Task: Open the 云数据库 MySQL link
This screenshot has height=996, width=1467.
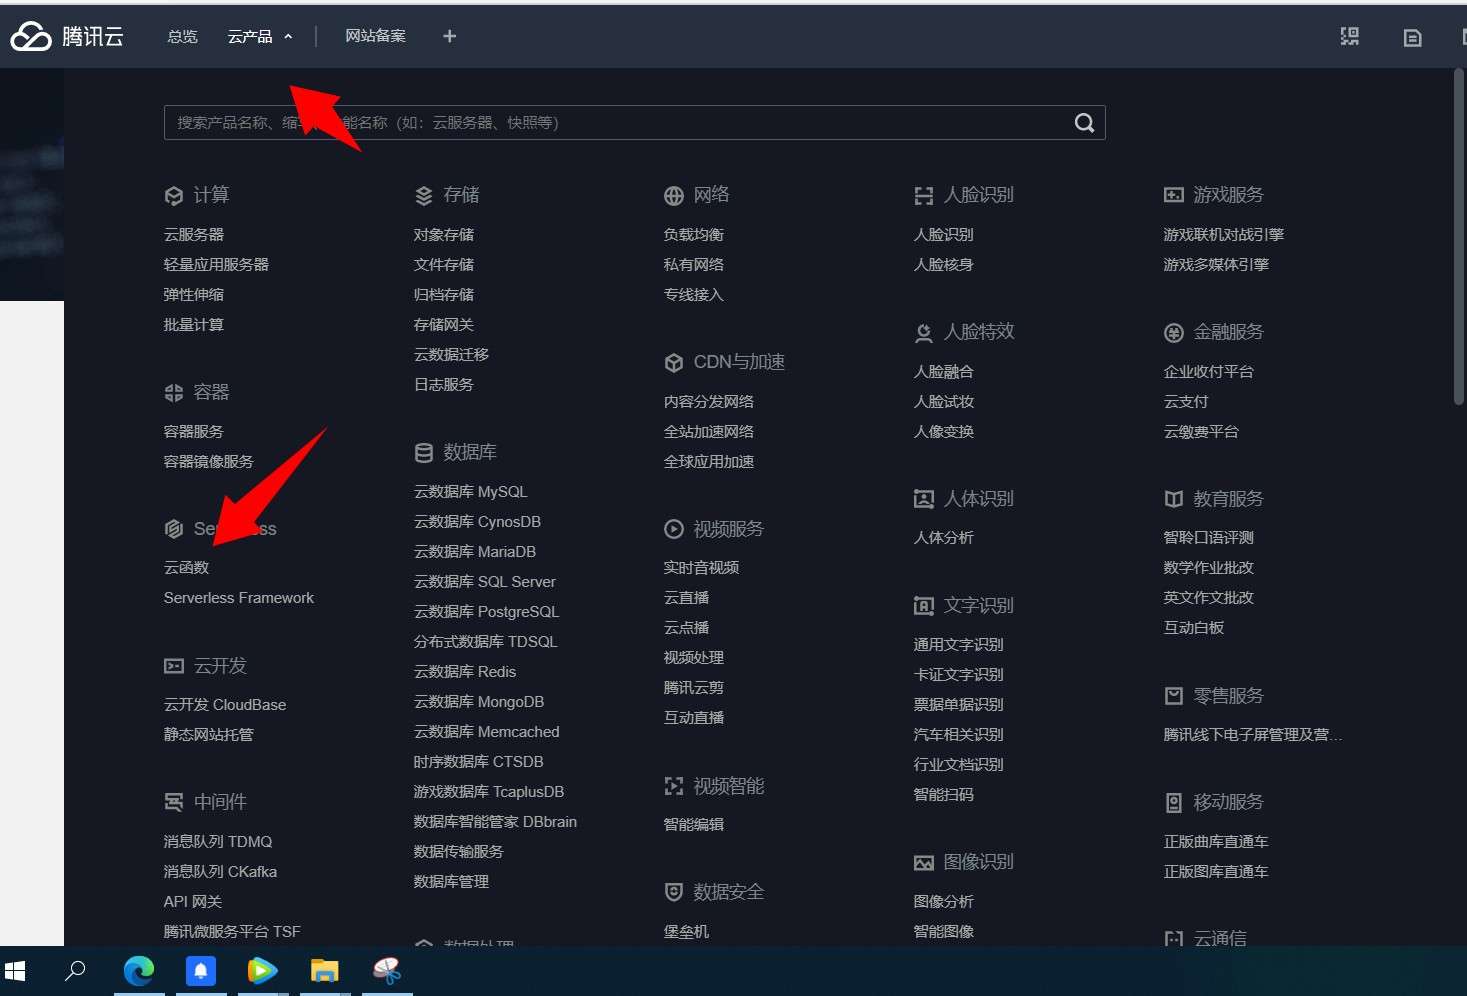Action: click(x=470, y=492)
